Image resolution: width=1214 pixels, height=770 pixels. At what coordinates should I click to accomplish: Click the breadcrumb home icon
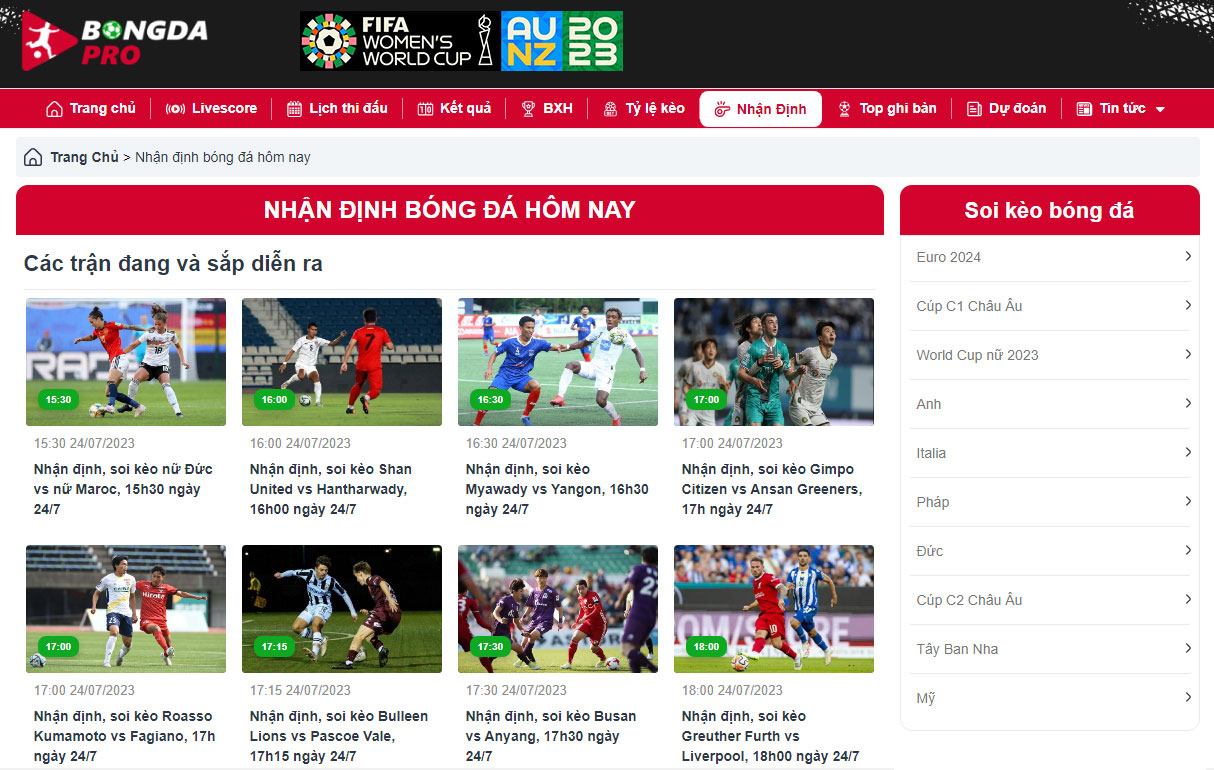33,157
